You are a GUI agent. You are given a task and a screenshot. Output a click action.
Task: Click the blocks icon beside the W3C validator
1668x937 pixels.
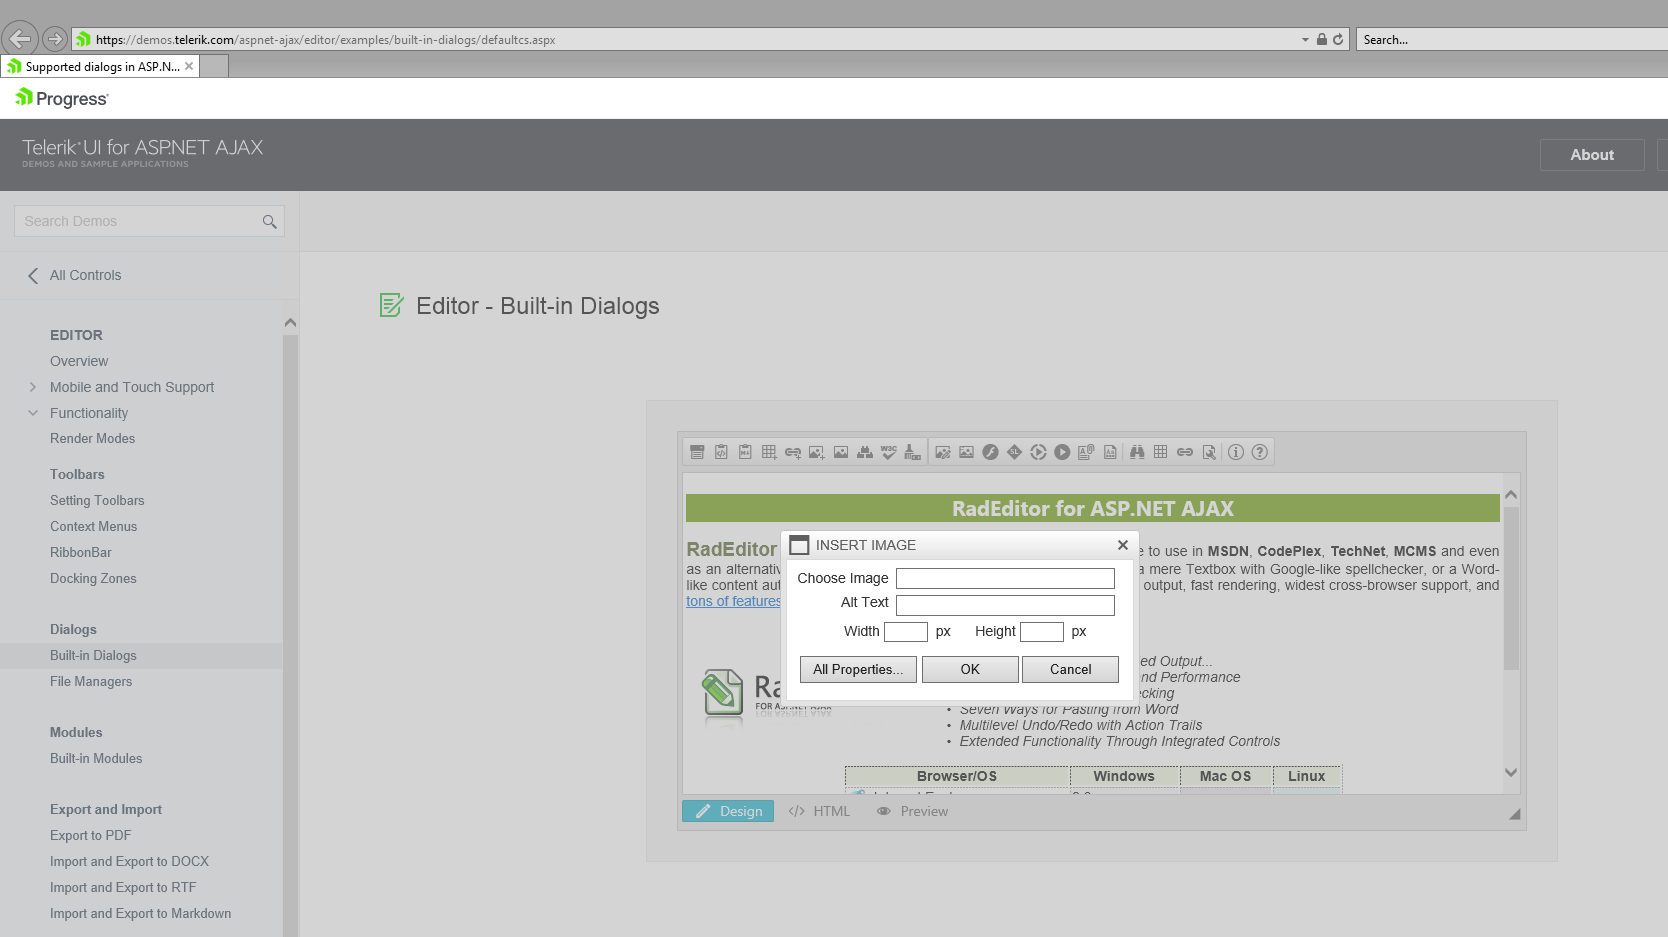click(865, 452)
